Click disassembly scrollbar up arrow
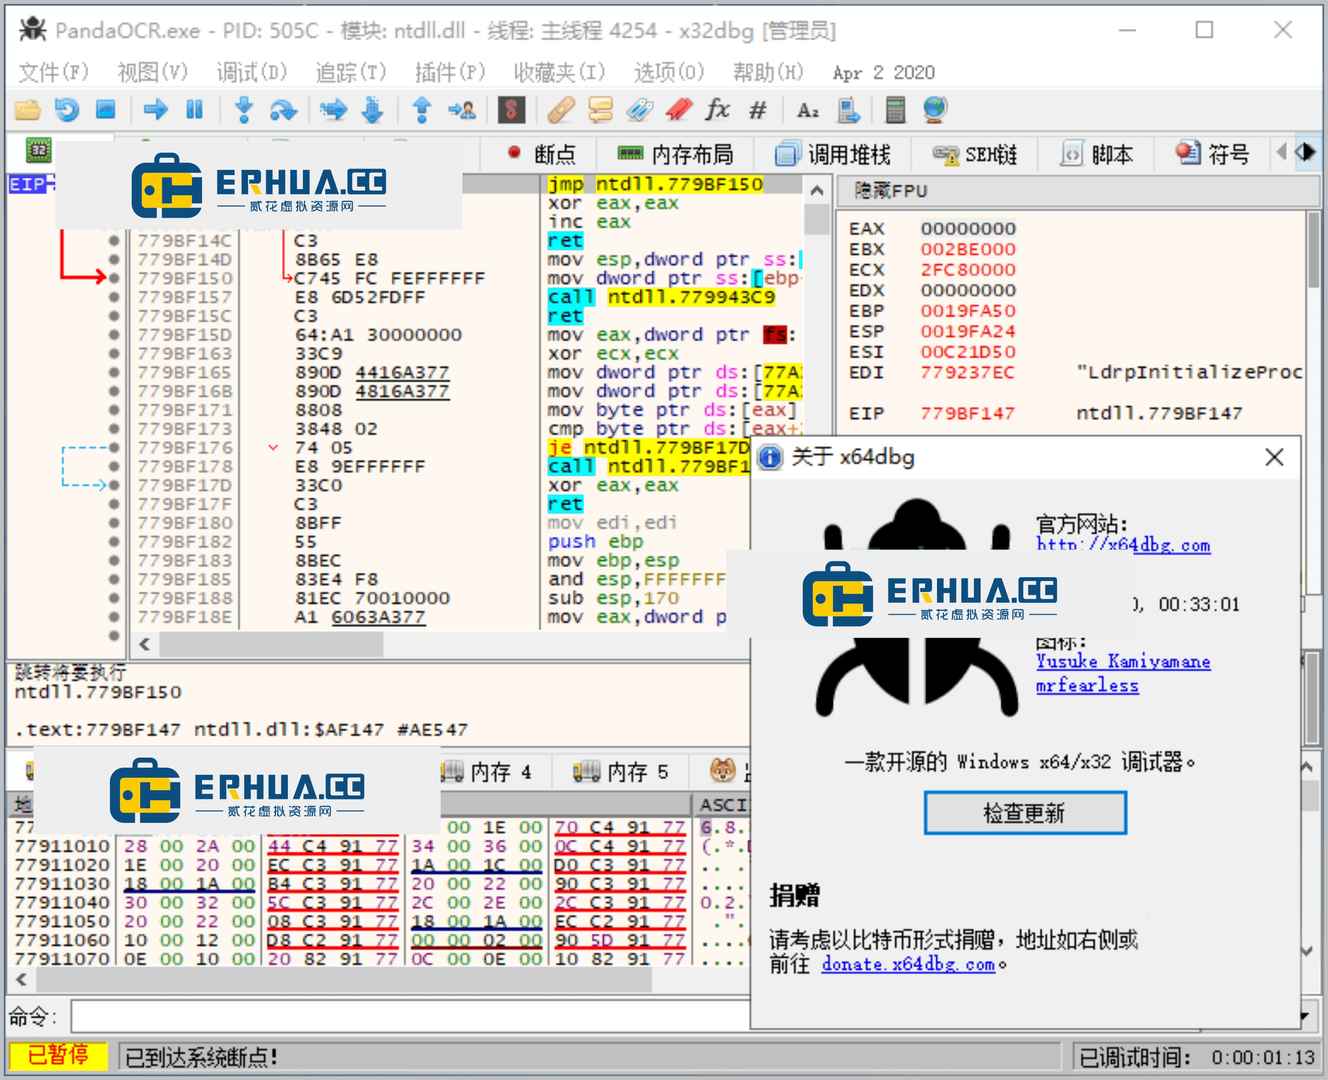 point(817,190)
